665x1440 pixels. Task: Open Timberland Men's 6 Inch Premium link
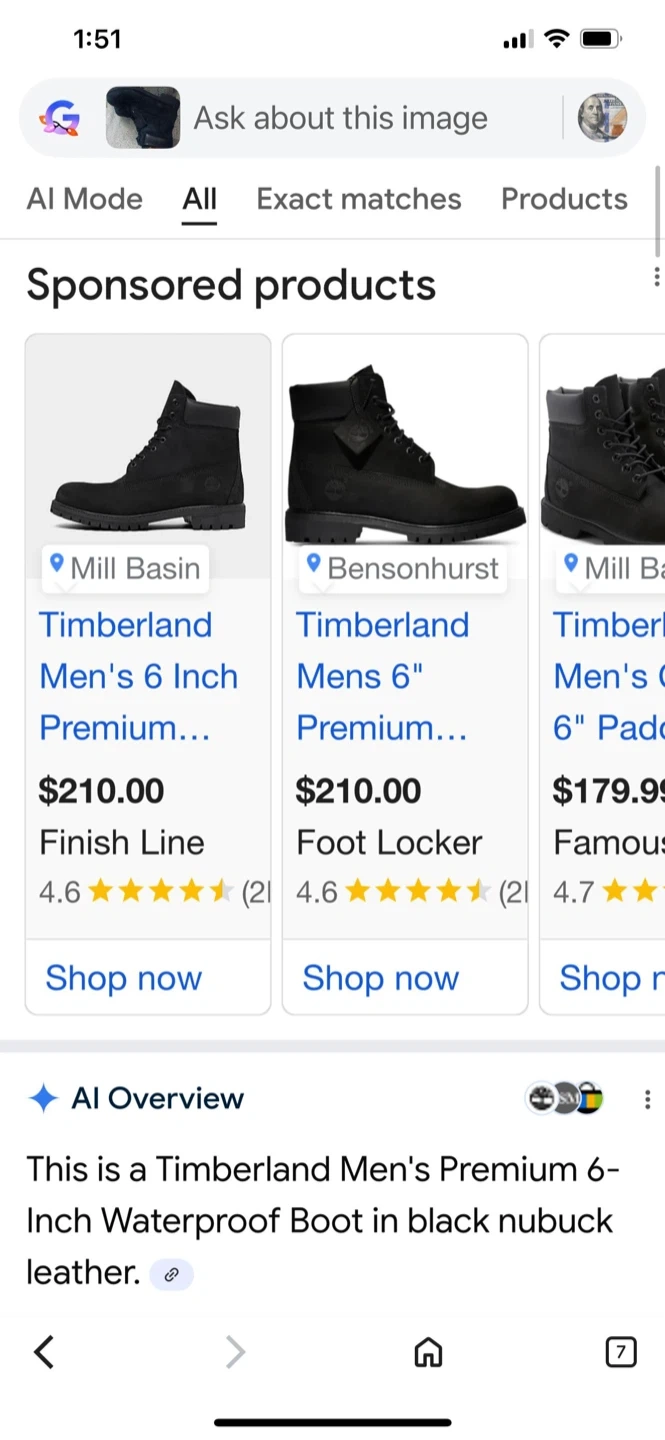[x=139, y=676]
